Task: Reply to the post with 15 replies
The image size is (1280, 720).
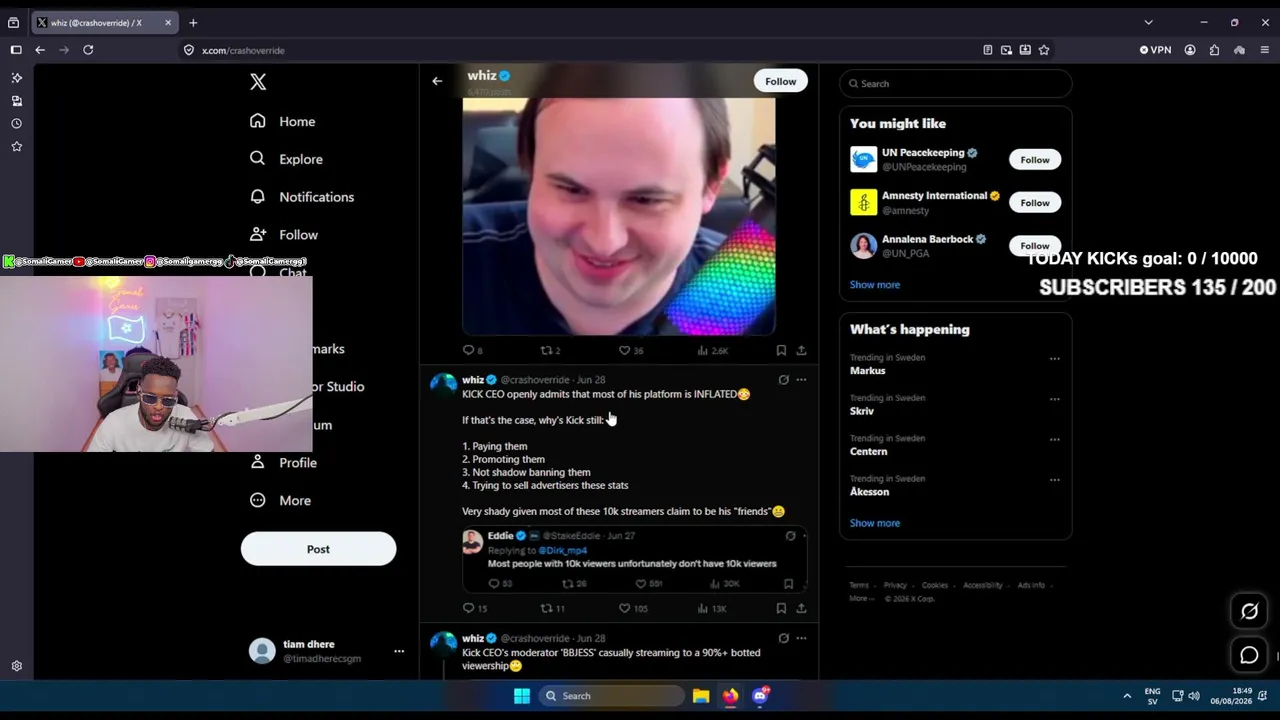Action: 475,608
